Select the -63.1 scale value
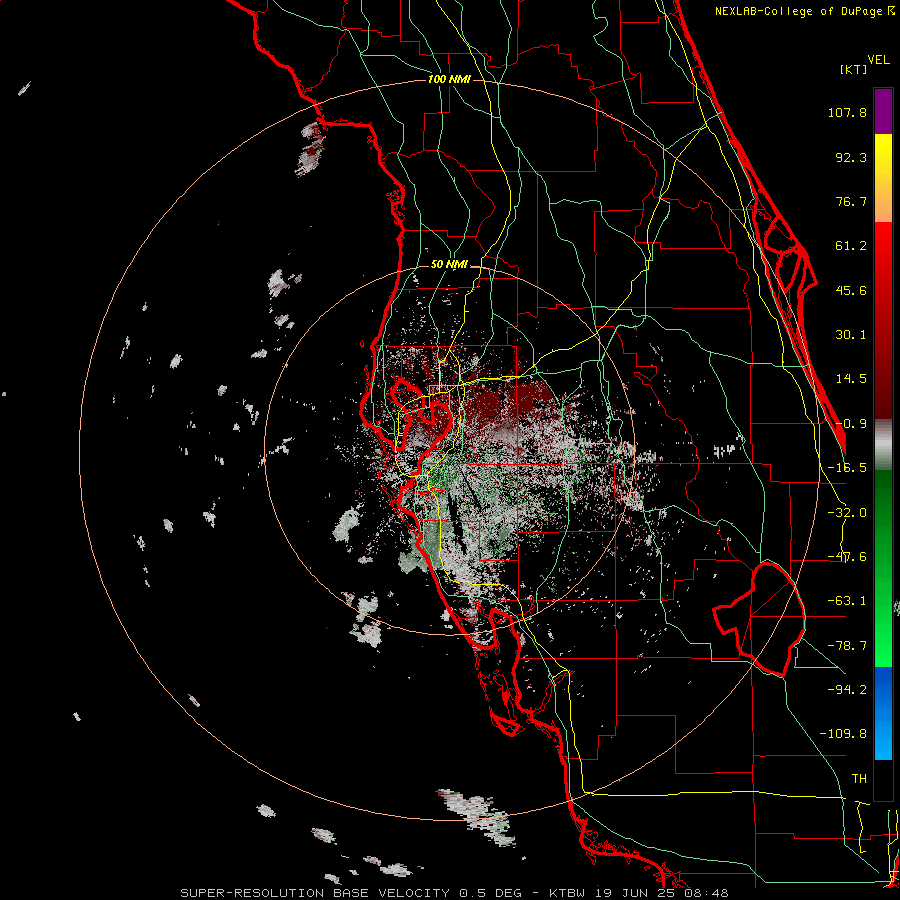Screen dimensions: 900x900 point(847,601)
